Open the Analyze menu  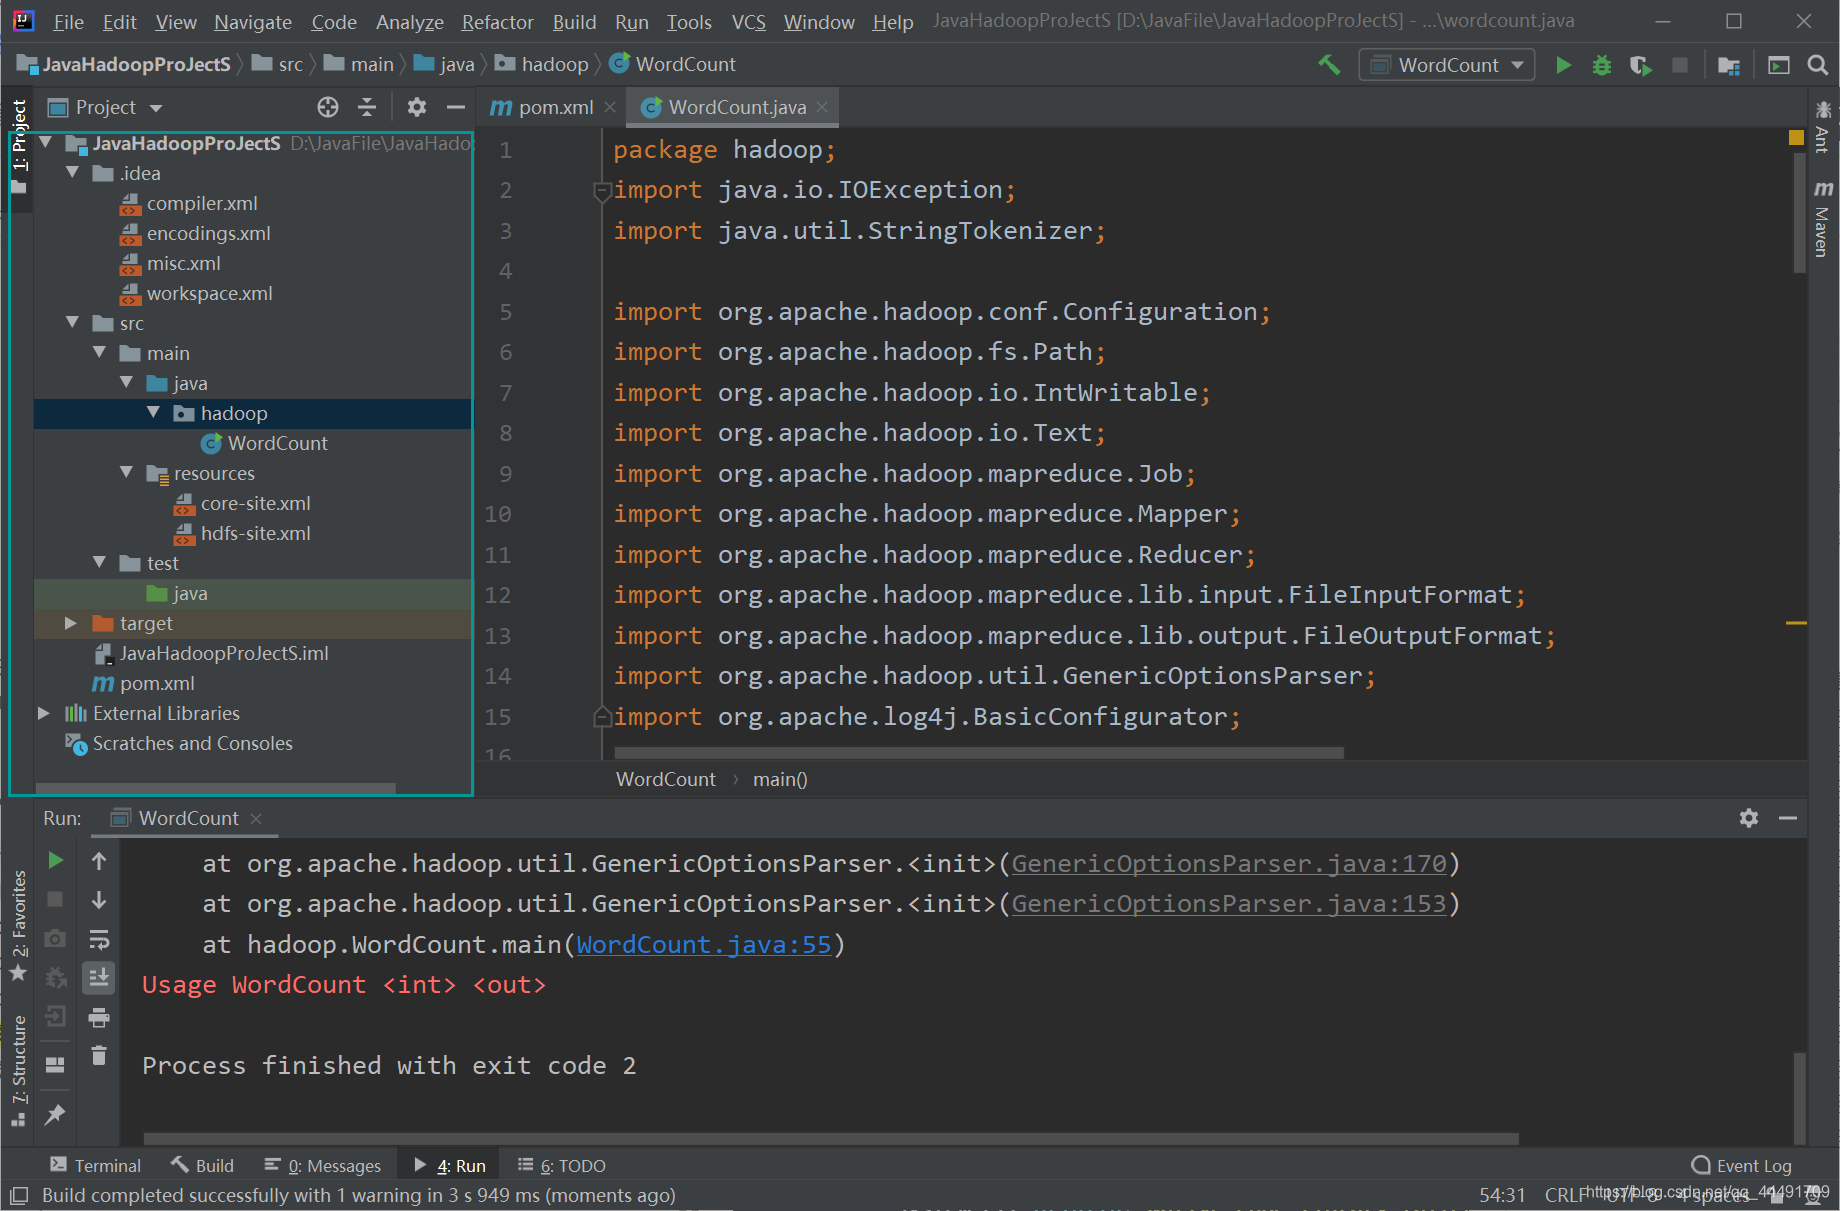click(410, 22)
